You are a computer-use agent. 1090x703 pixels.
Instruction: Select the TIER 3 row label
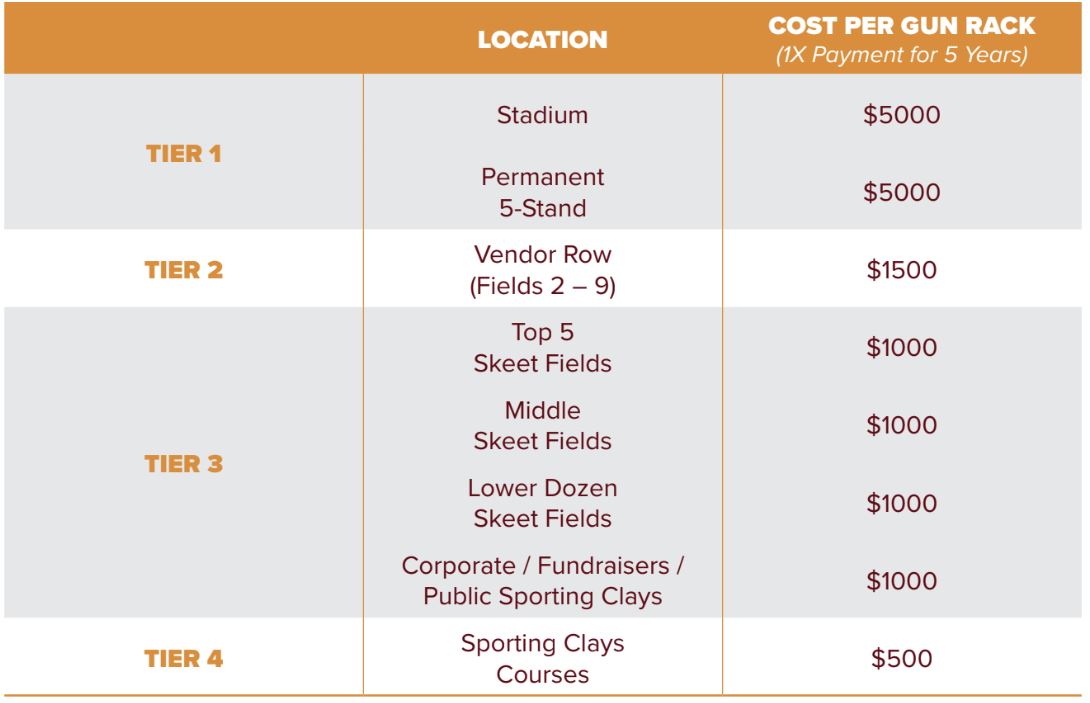tap(183, 464)
